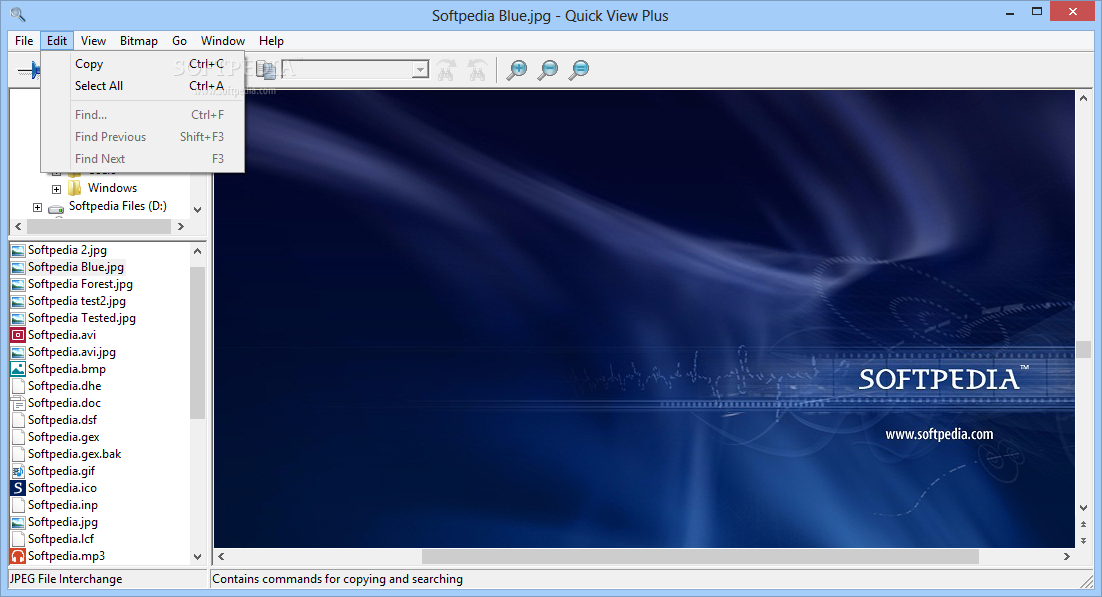Click the image scroll down single arrow
This screenshot has height=597, width=1102.
point(1083,508)
